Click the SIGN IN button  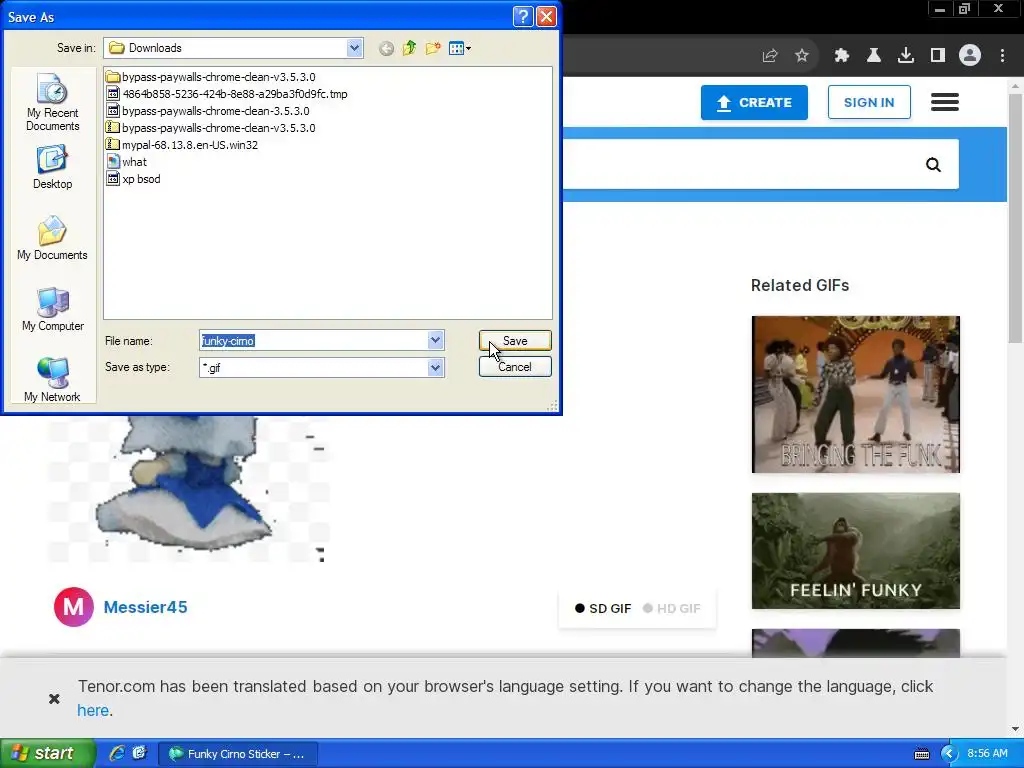click(869, 103)
